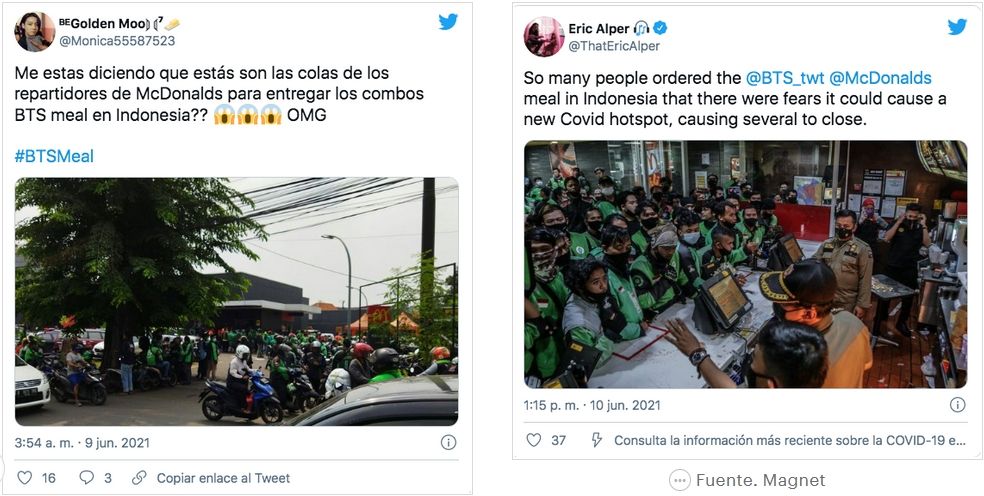Screen dimensions: 984x496
Task: Open the #BTSMeal hashtag
Action: (54, 156)
